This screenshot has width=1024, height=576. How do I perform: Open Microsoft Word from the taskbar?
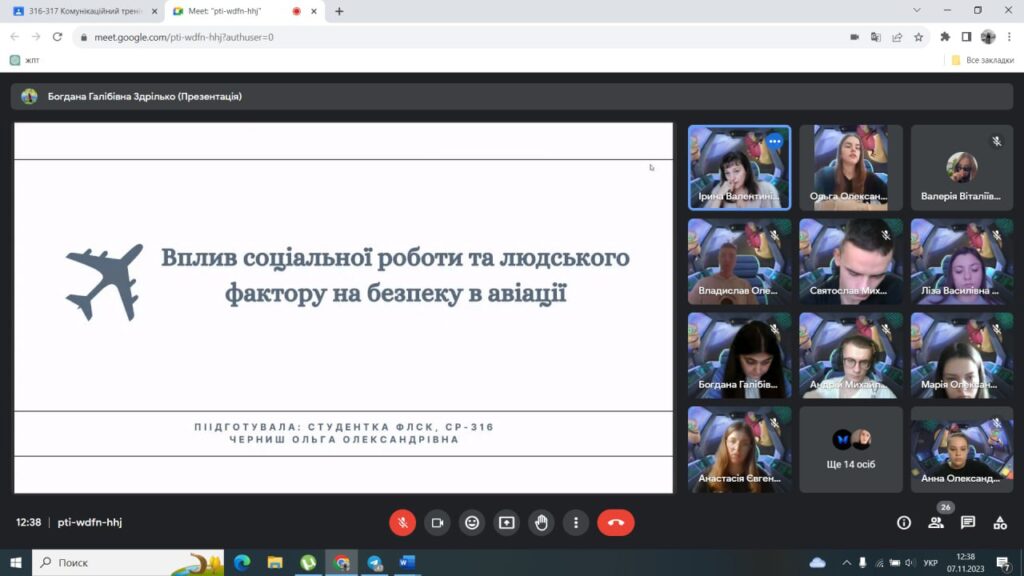(x=408, y=563)
